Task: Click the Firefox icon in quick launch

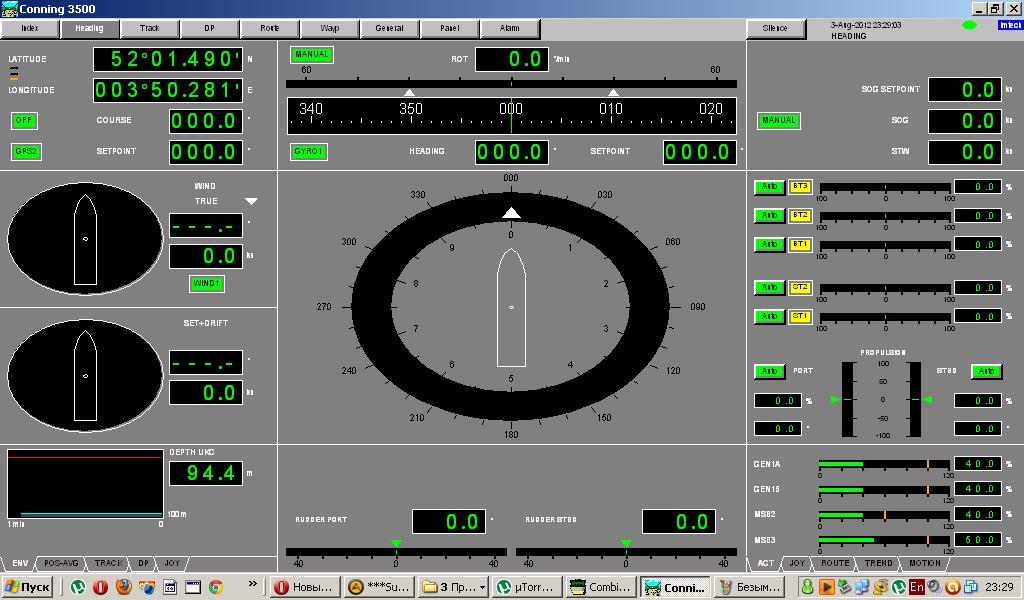Action: (124, 588)
